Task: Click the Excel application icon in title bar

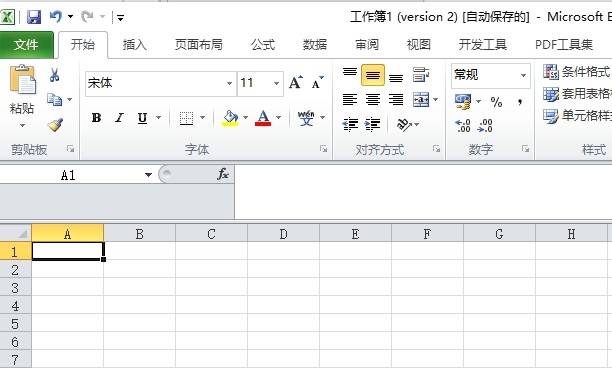Action: tap(7, 17)
